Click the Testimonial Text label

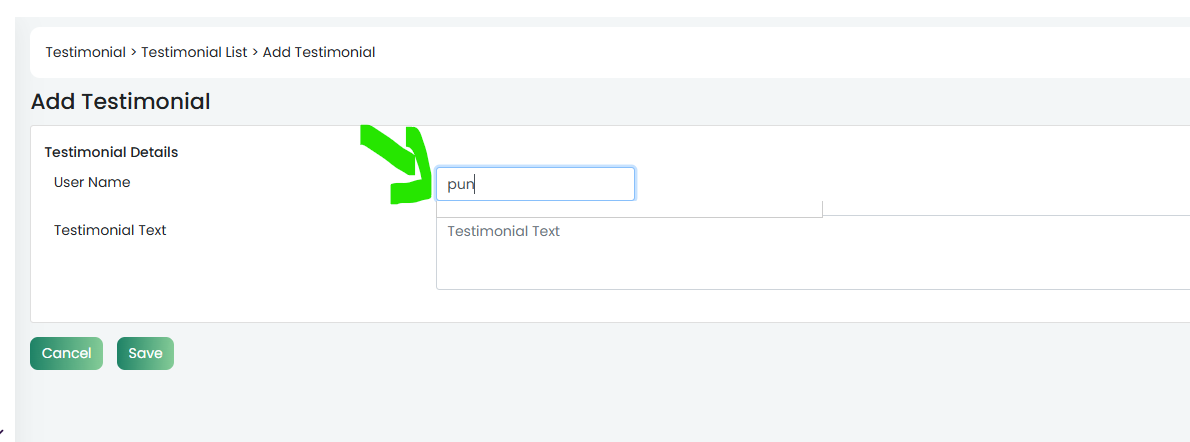[x=110, y=229]
